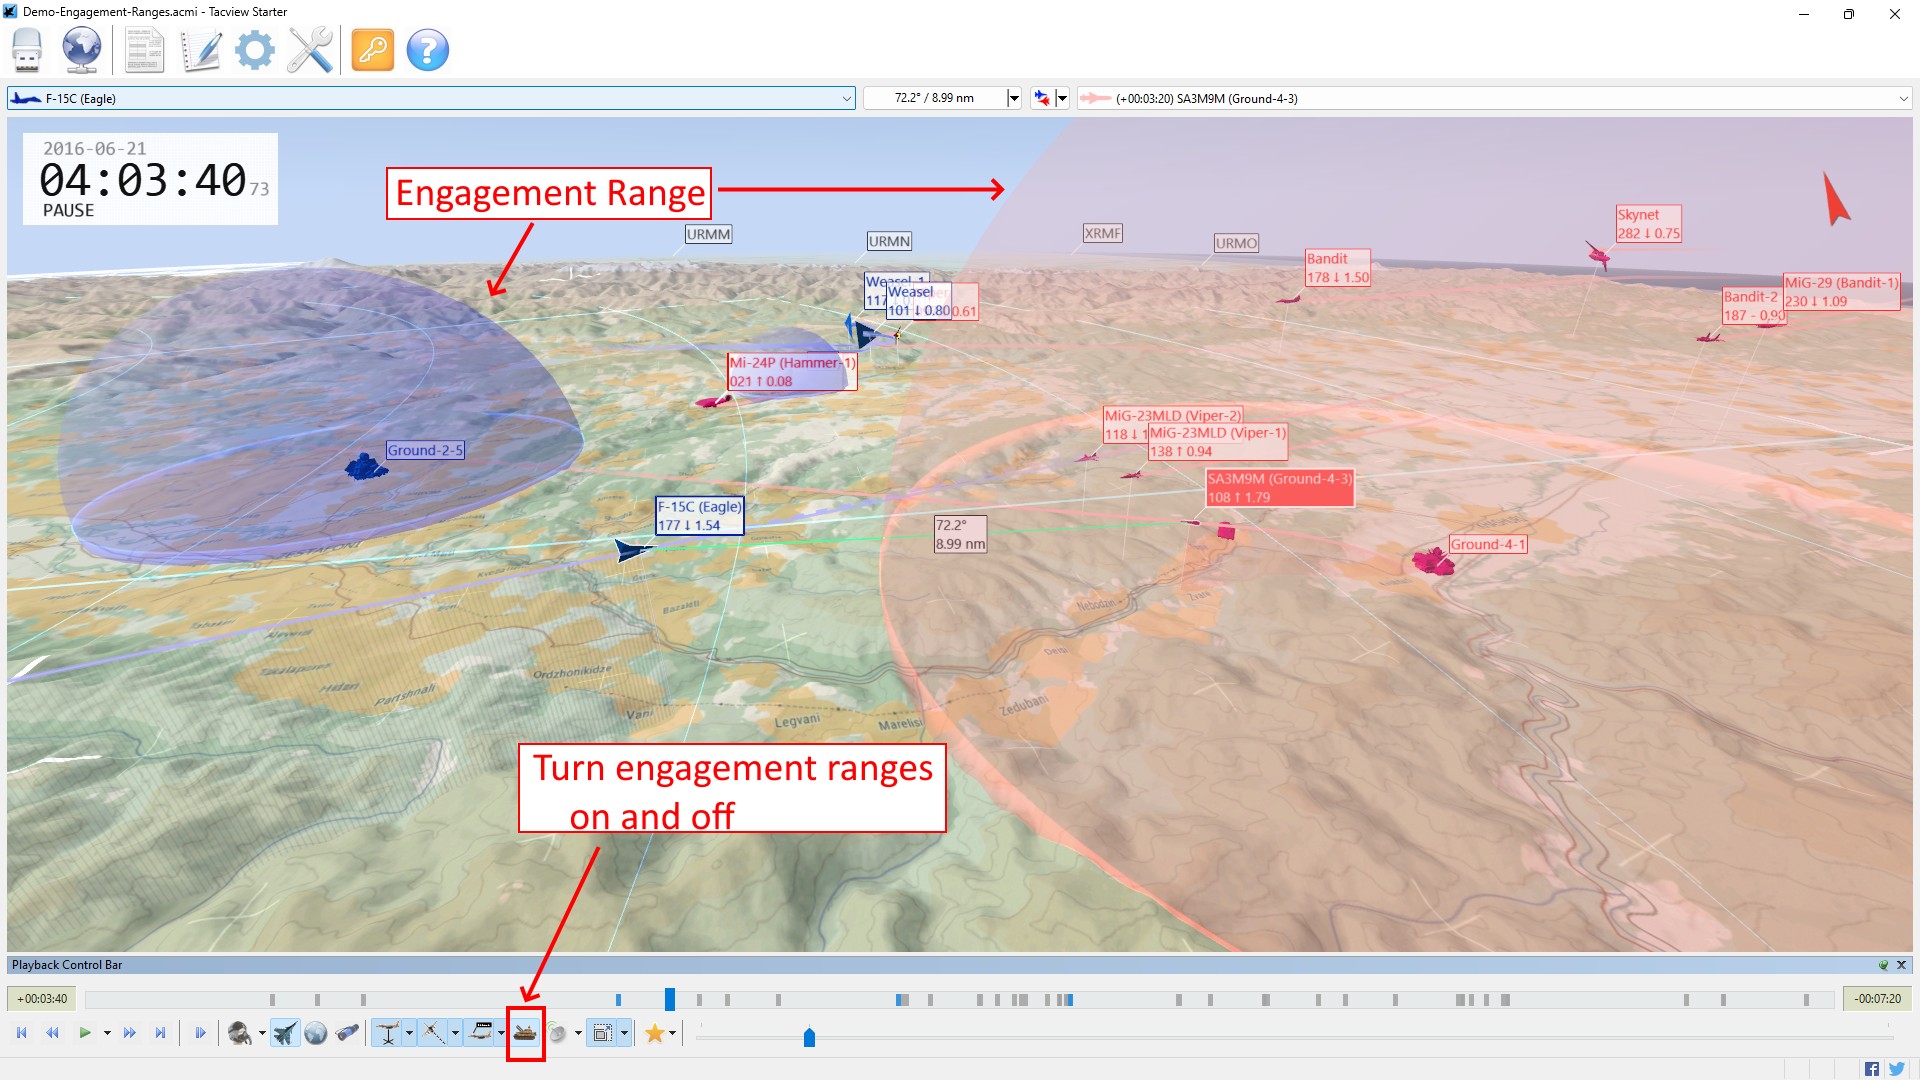The height and width of the screenshot is (1080, 1920).
Task: Select the pilot helmet cockpit view icon
Action: (240, 1033)
